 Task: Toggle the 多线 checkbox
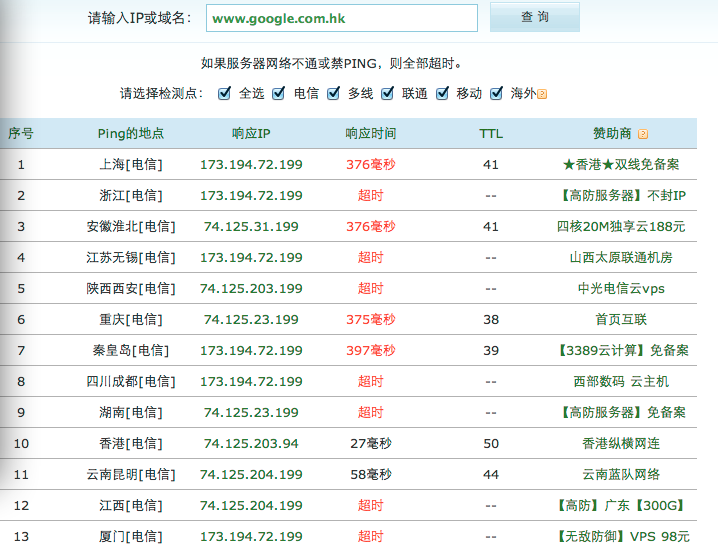click(x=333, y=93)
